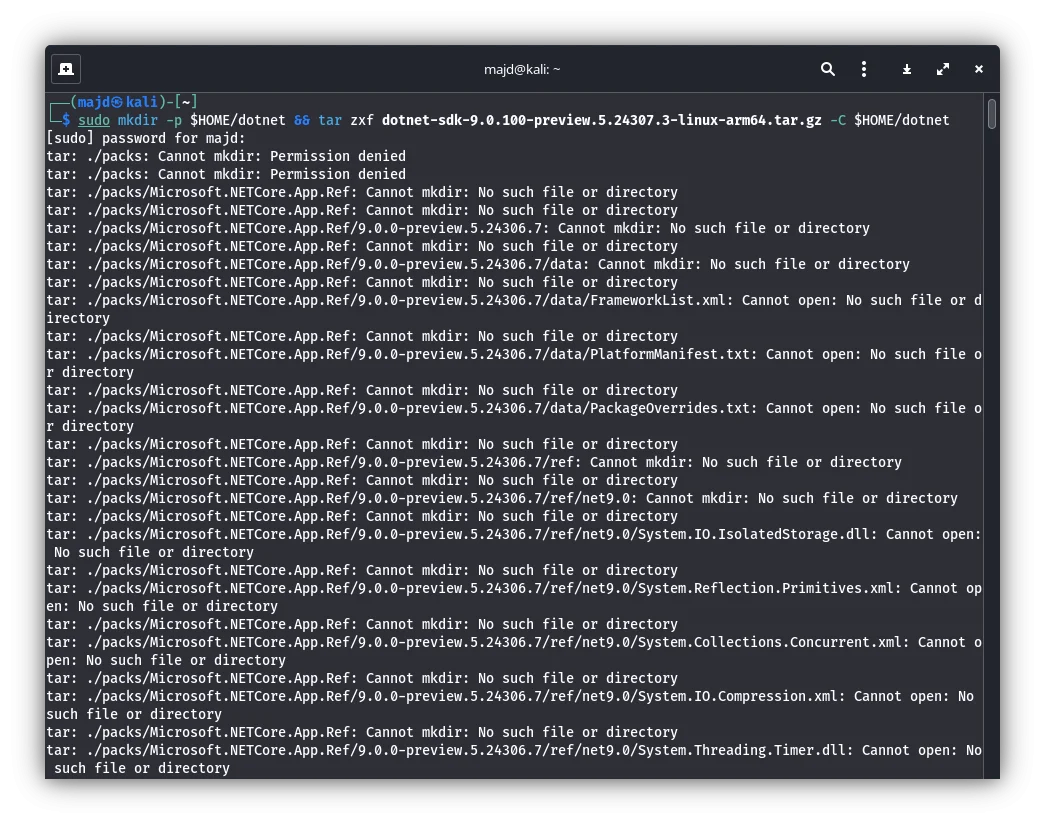Toggle fullscreen with the expand arrows icon
This screenshot has height=824, width=1045.
(x=942, y=69)
